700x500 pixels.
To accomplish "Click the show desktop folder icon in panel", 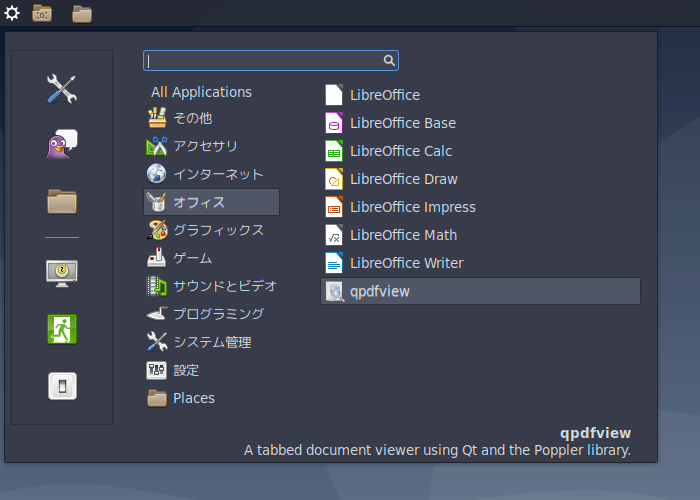I will [42, 13].
